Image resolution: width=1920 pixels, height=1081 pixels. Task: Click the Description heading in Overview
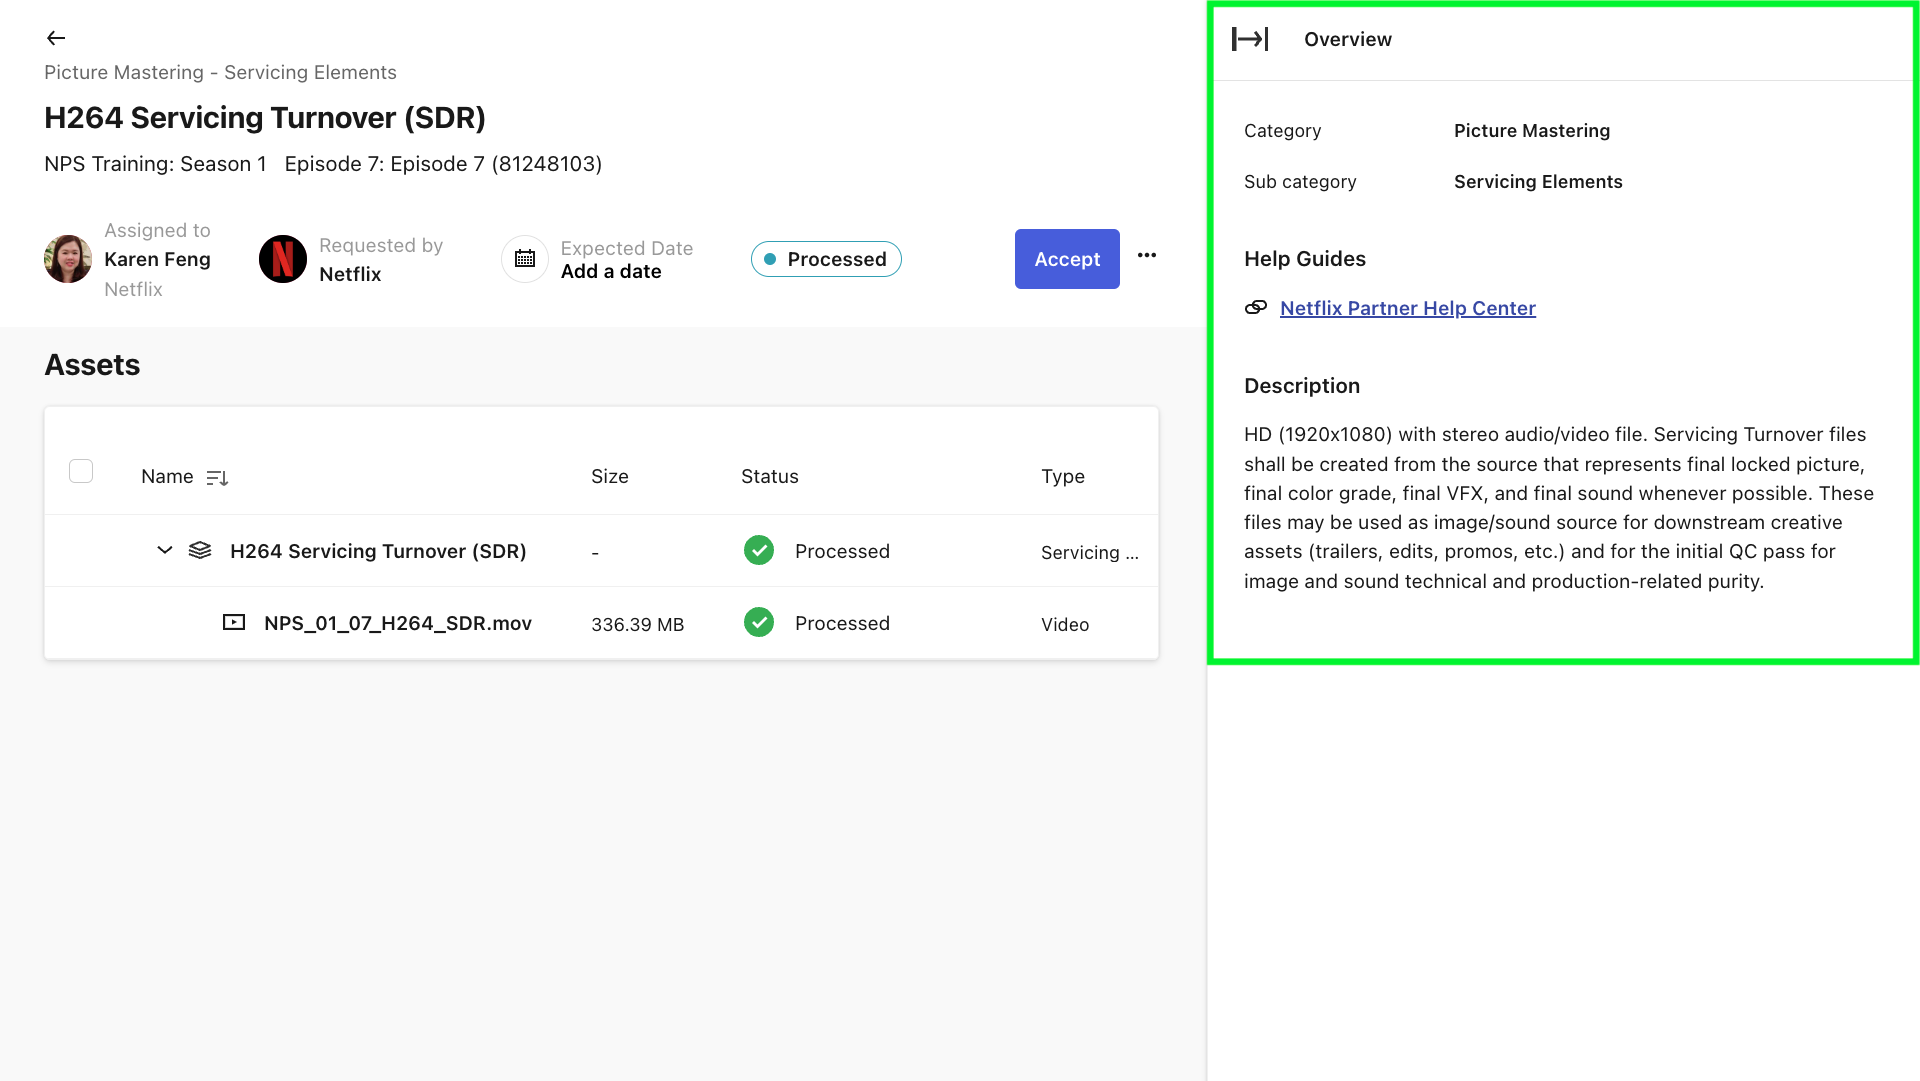pyautogui.click(x=1302, y=386)
